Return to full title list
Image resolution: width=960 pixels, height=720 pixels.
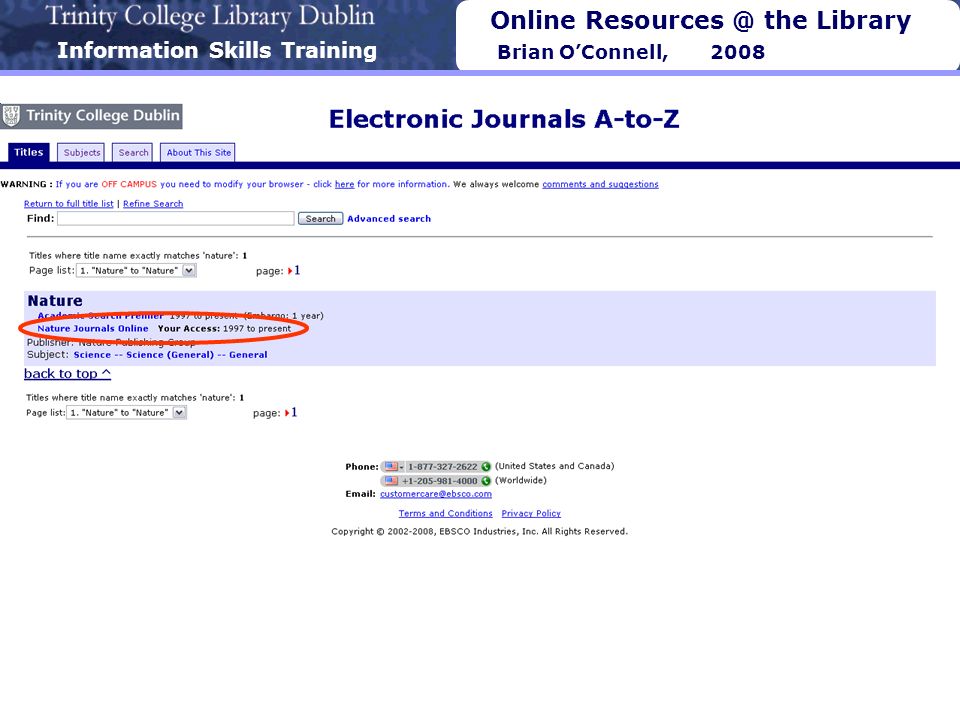tap(69, 204)
